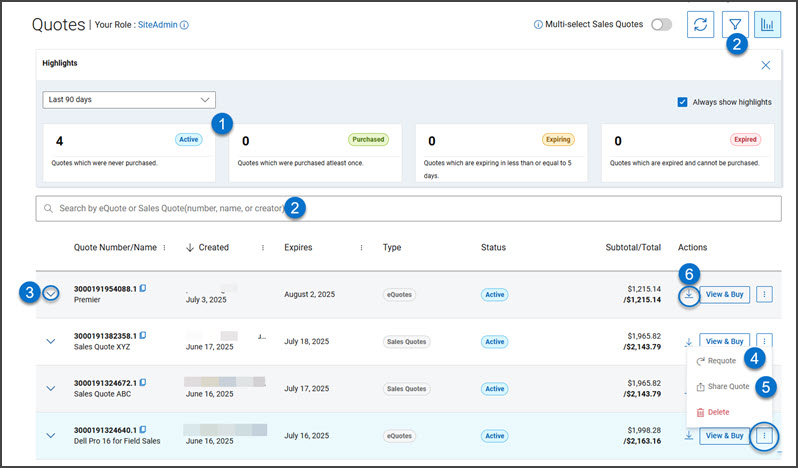Click View & Buy for Premier quote
The image size is (798, 468).
[725, 294]
